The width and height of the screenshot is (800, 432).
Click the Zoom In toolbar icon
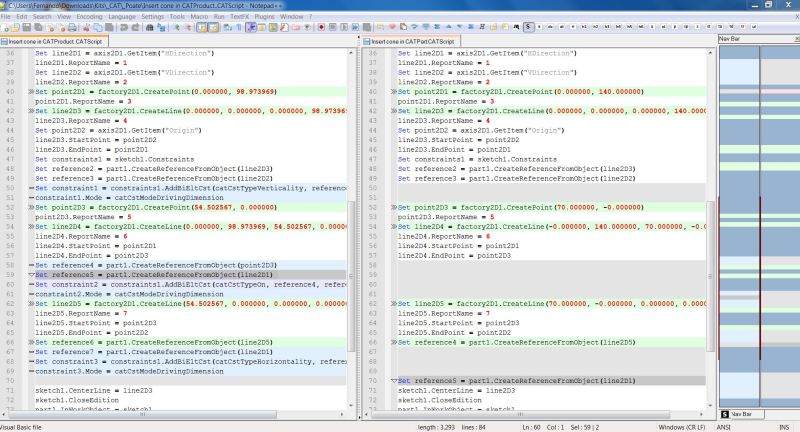(177, 27)
